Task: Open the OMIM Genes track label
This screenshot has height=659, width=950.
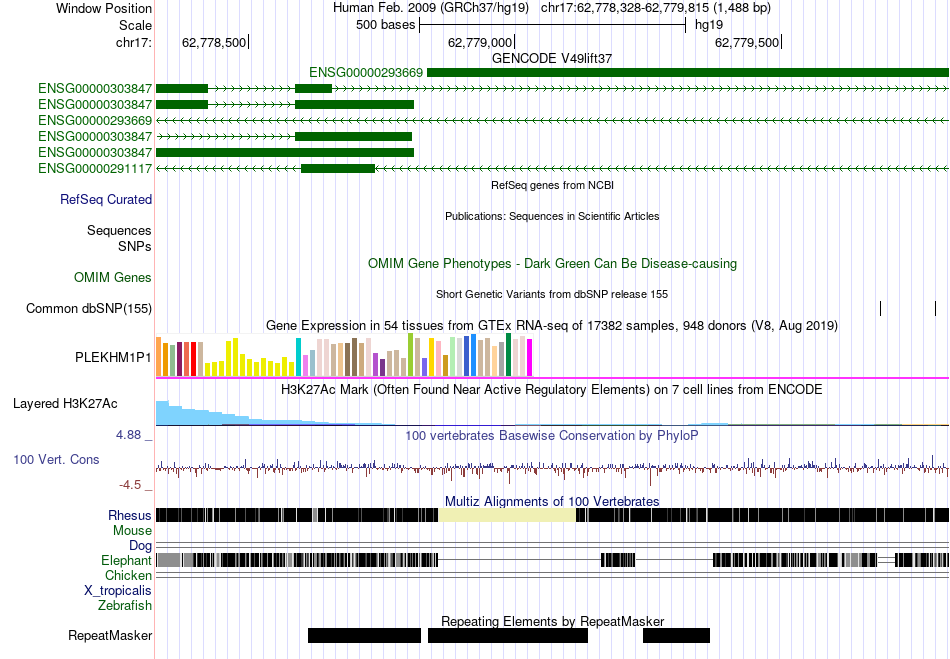Action: [x=113, y=277]
